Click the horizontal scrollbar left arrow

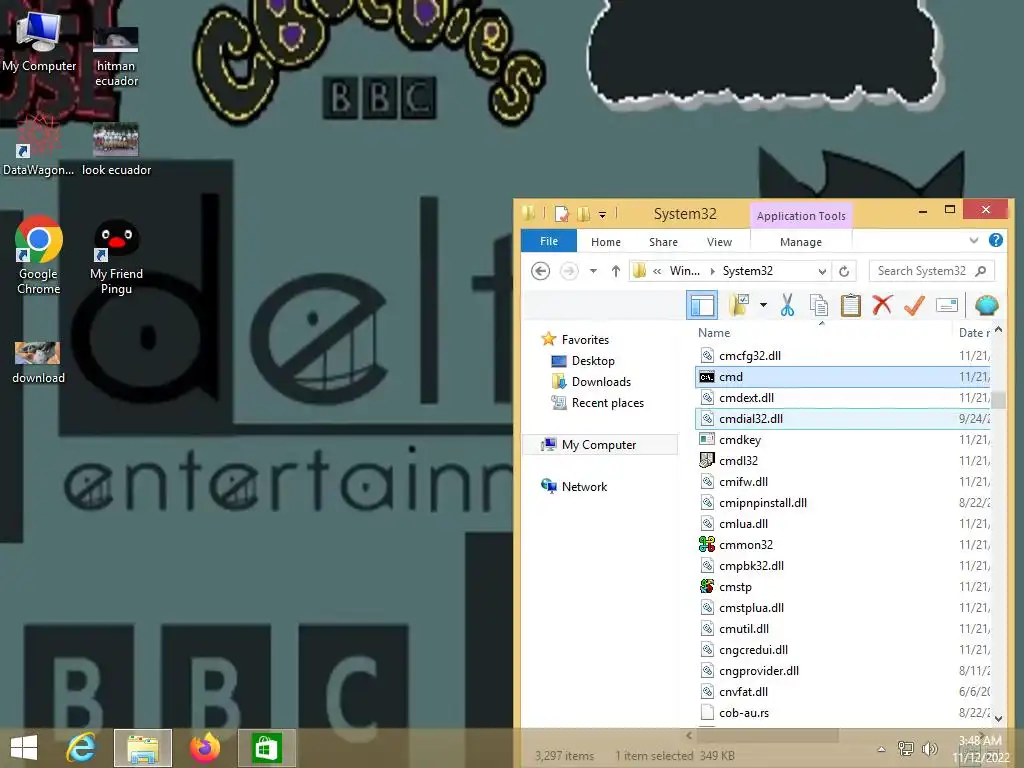pos(688,735)
